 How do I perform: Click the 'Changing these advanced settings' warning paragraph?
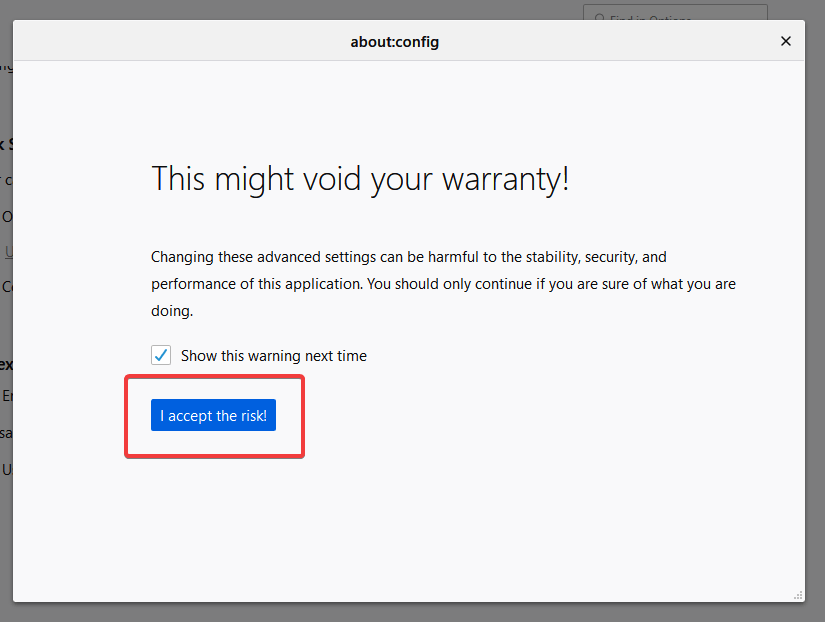tap(443, 284)
